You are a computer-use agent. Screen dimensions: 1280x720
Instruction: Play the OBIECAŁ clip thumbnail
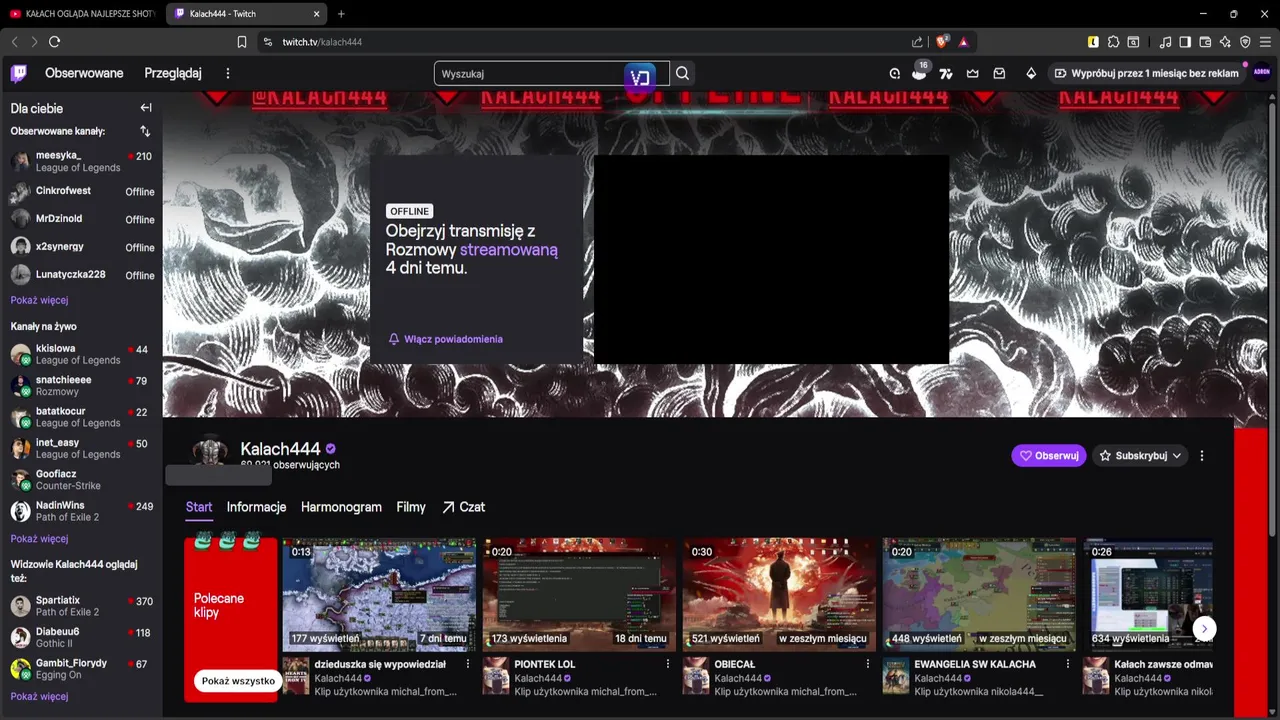[779, 595]
